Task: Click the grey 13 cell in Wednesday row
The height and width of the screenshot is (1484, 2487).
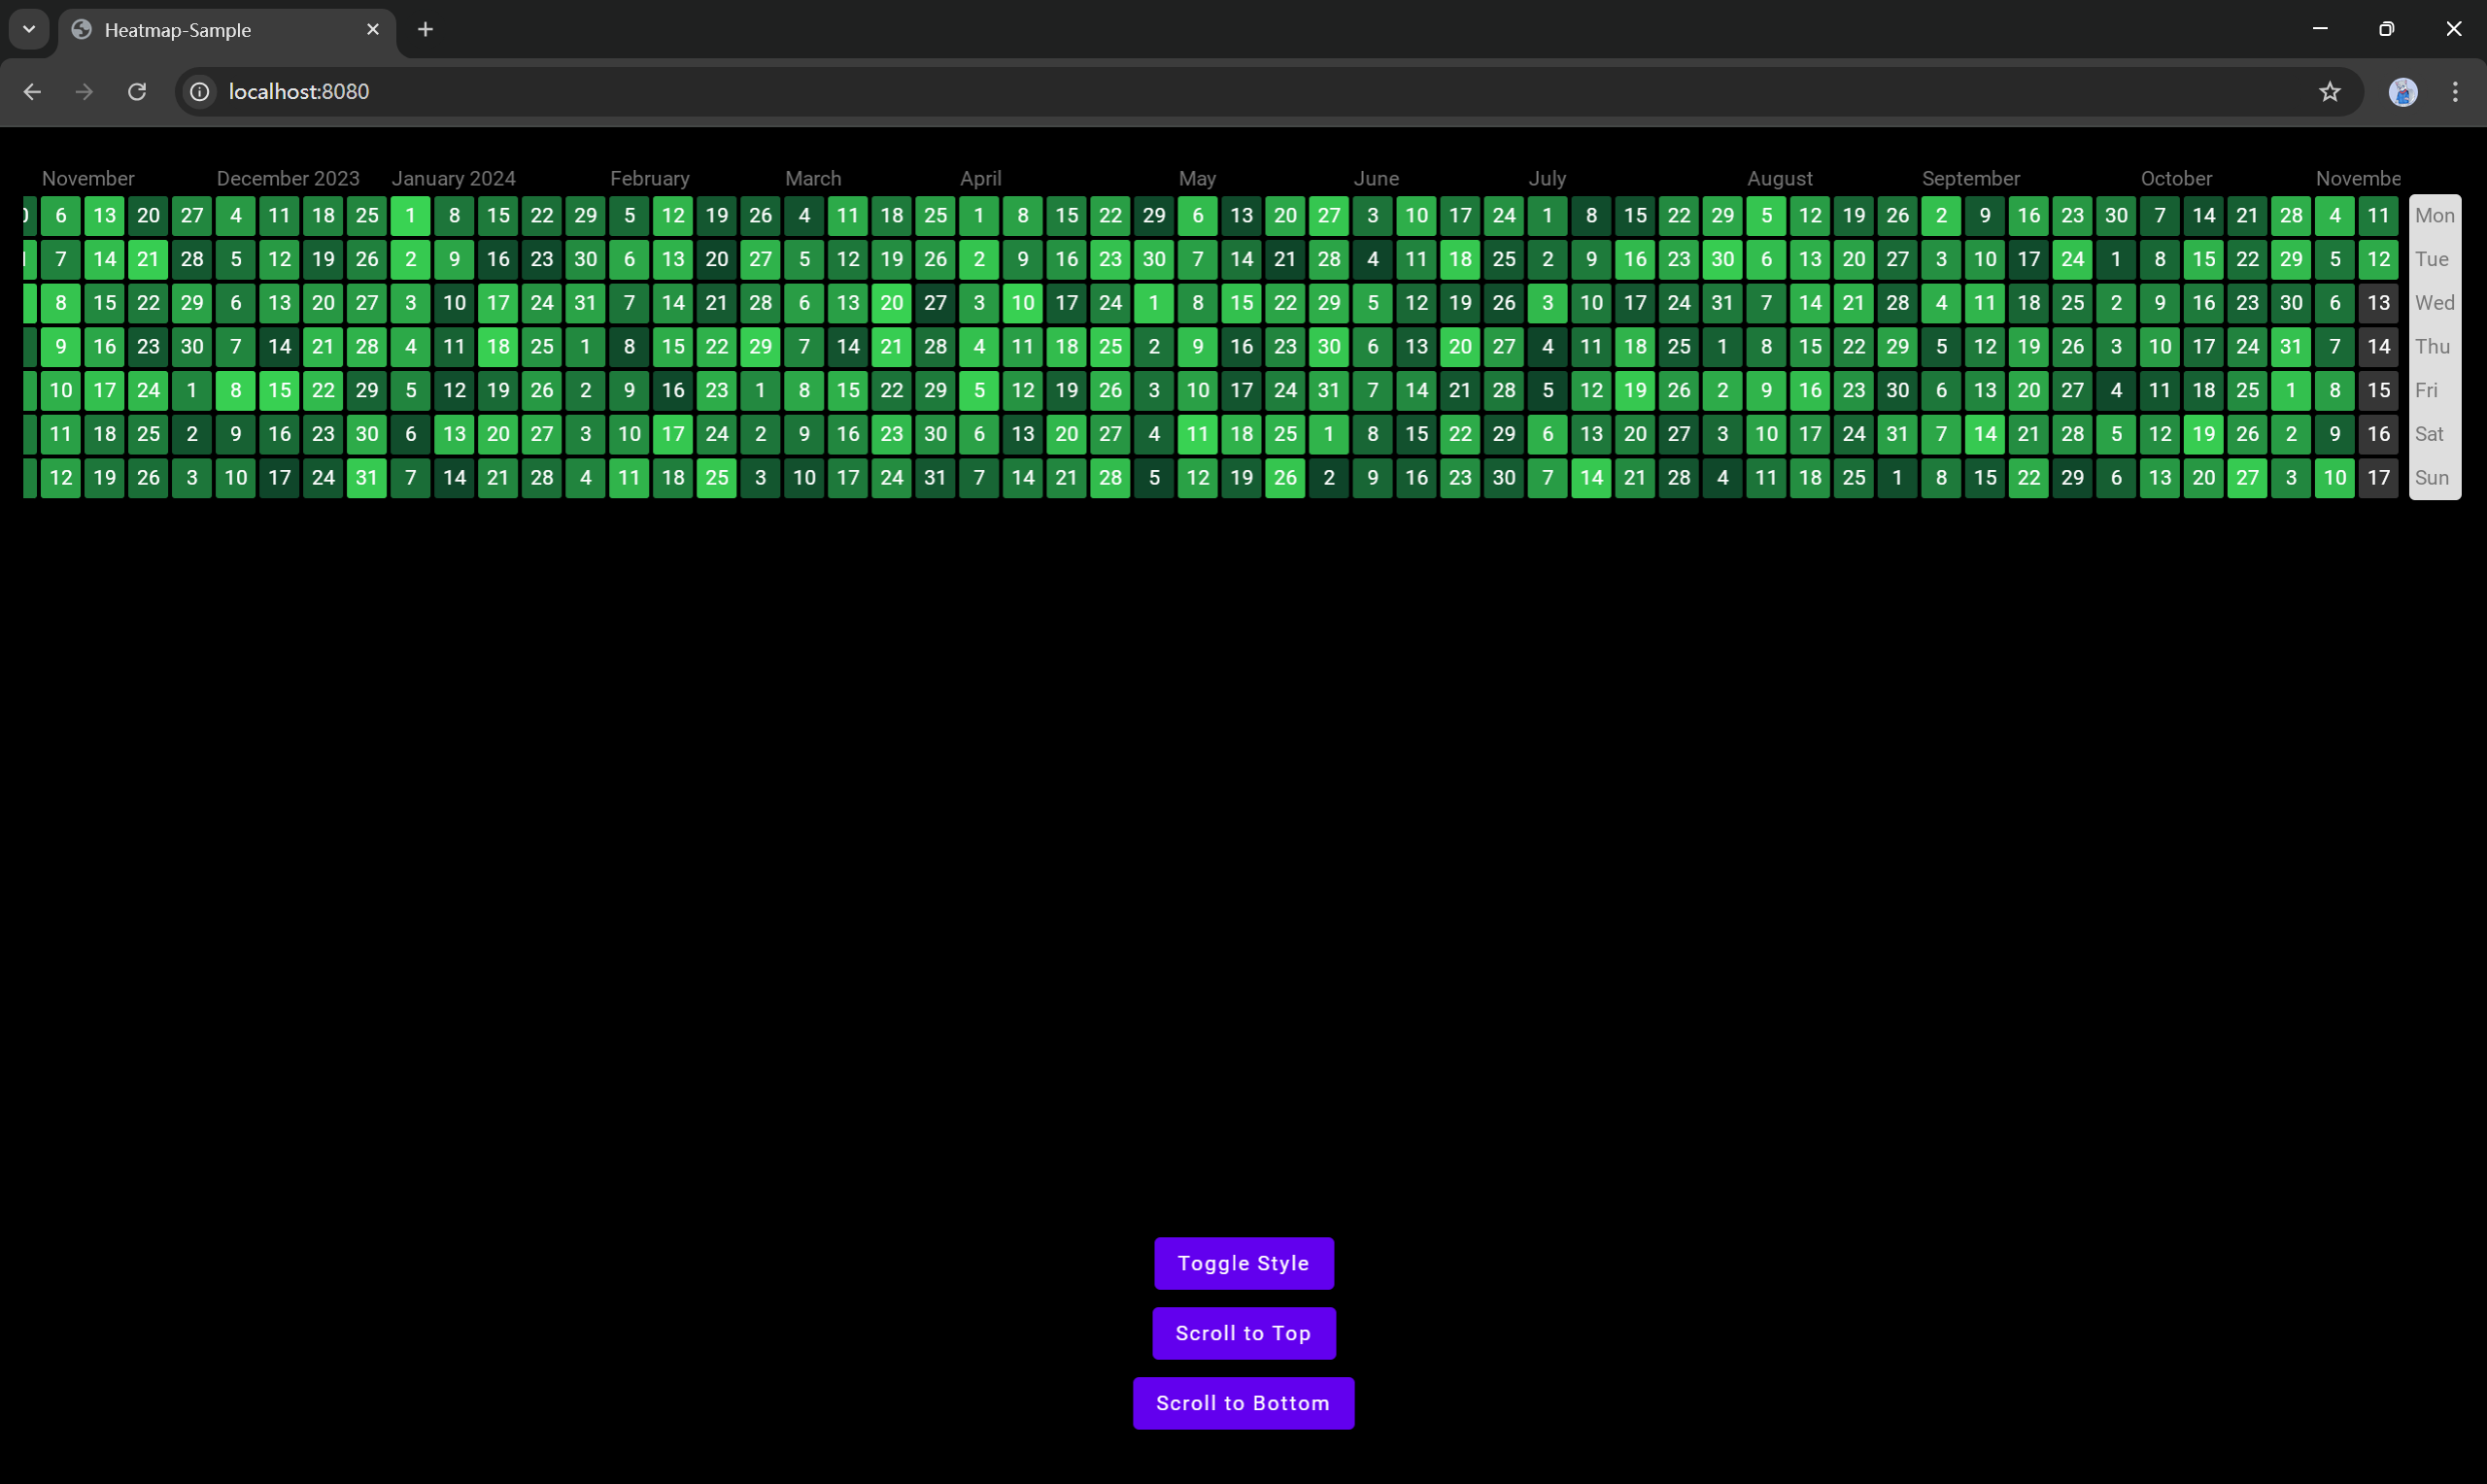Action: point(2378,303)
